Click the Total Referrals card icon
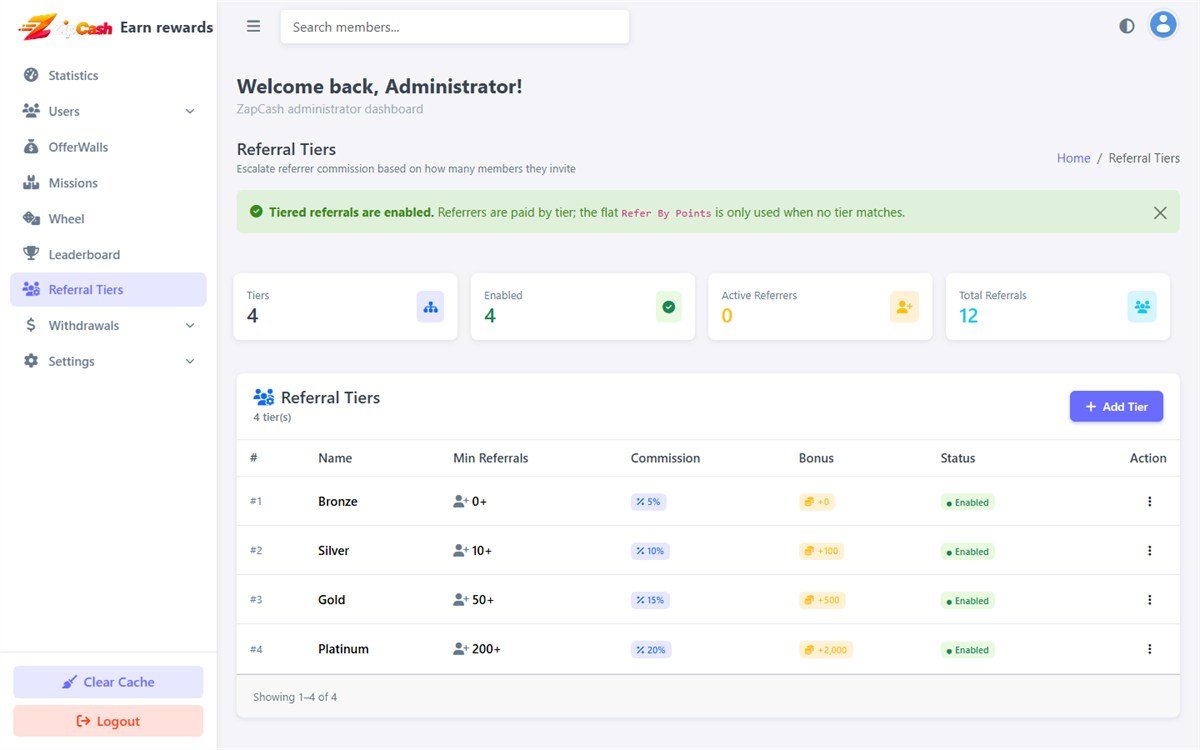The image size is (1200, 750). tap(1142, 307)
